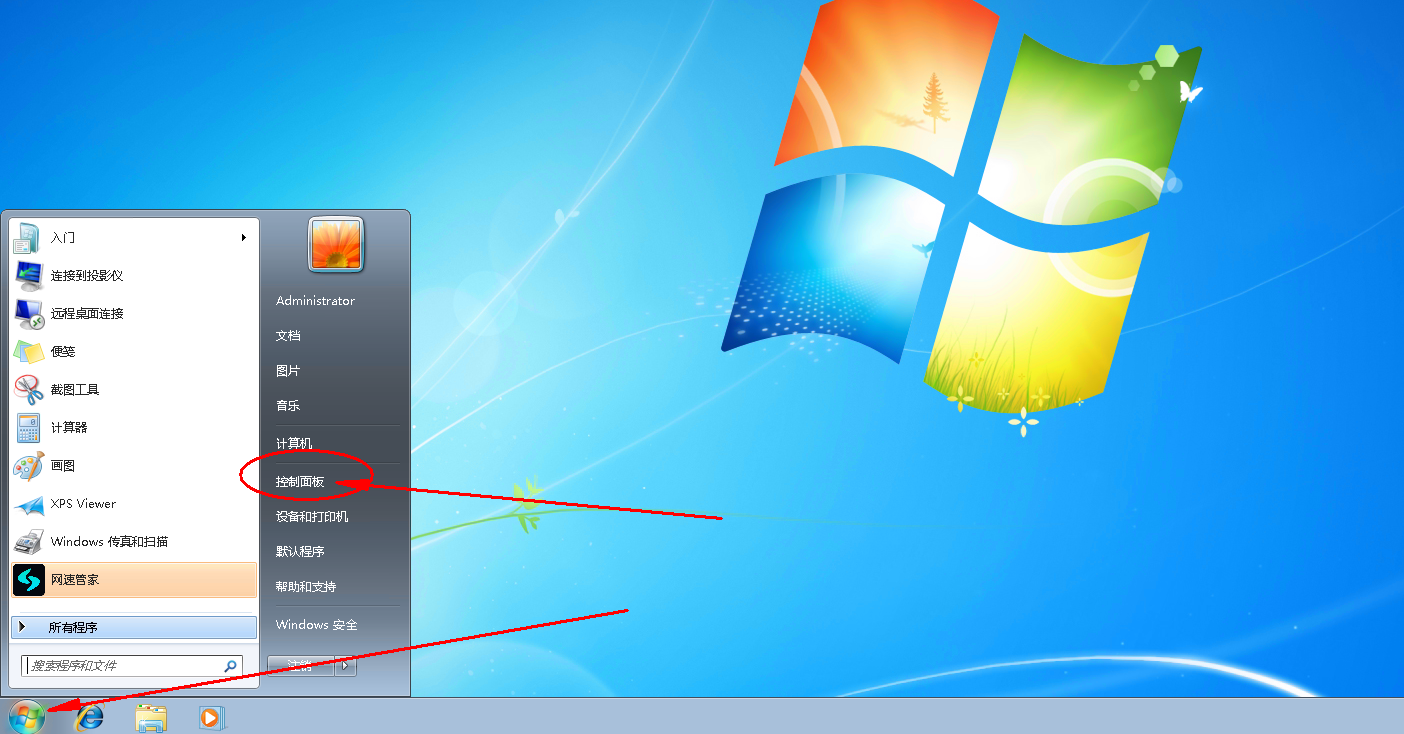Open 音乐 music library link
1404x734 pixels.
tap(288, 406)
